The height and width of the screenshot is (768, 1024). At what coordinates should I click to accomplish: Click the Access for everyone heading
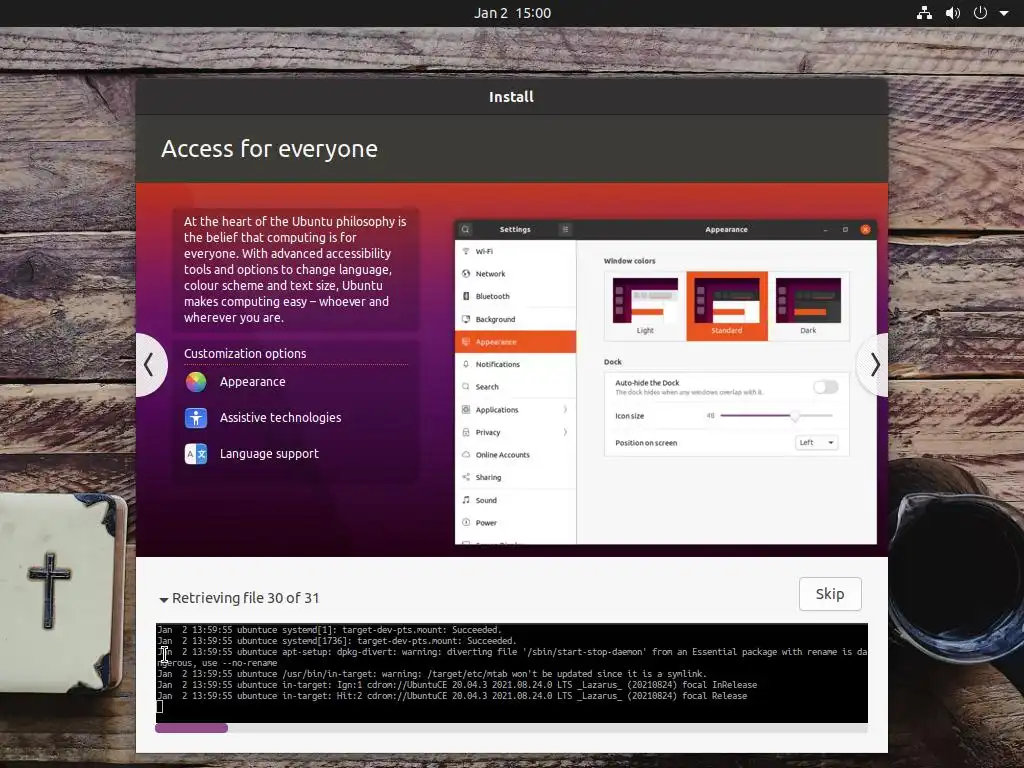[269, 149]
